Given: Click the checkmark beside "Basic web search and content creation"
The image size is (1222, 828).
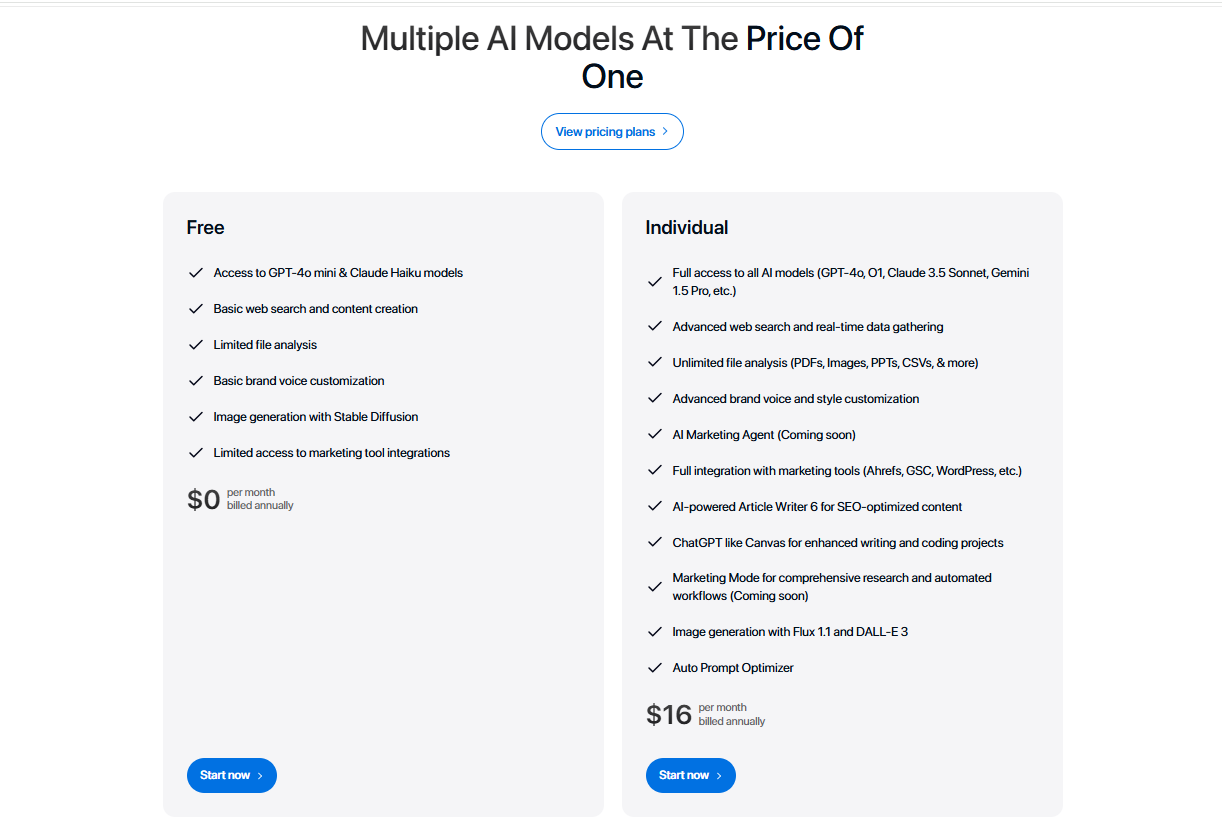Looking at the screenshot, I should (x=196, y=308).
